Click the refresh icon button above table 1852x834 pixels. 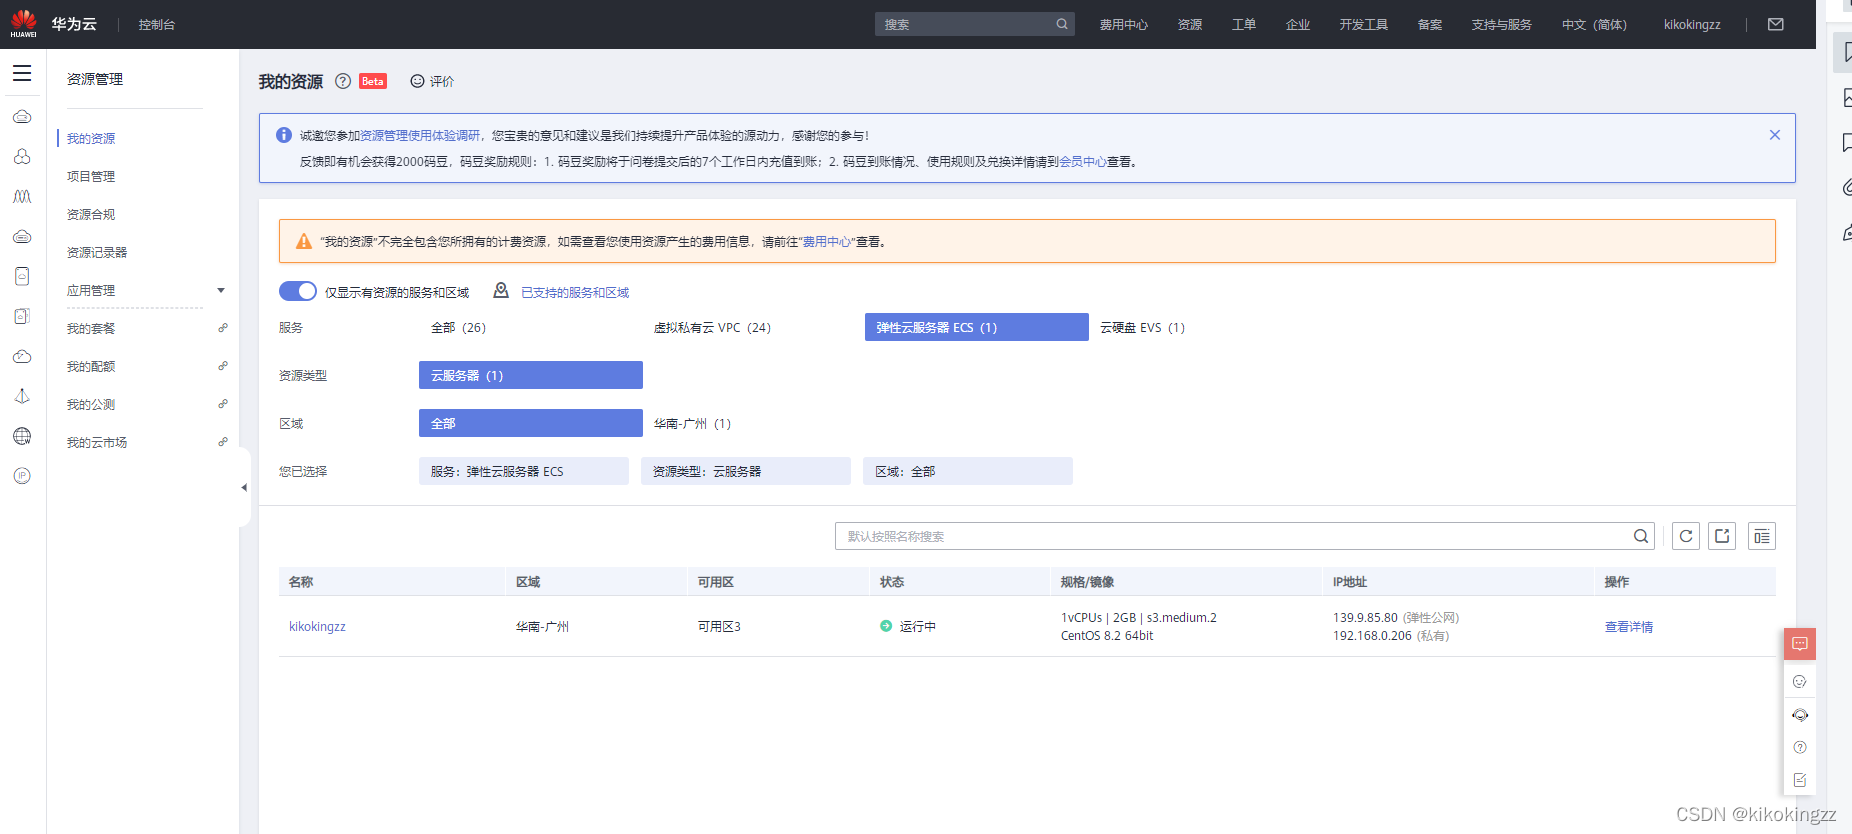pos(1686,536)
